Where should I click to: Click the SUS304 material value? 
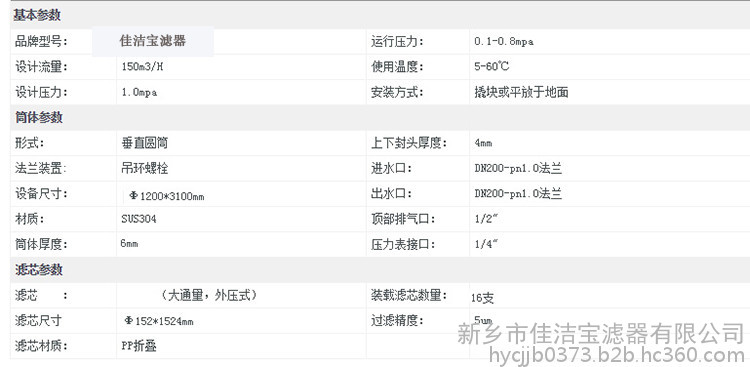(x=139, y=219)
